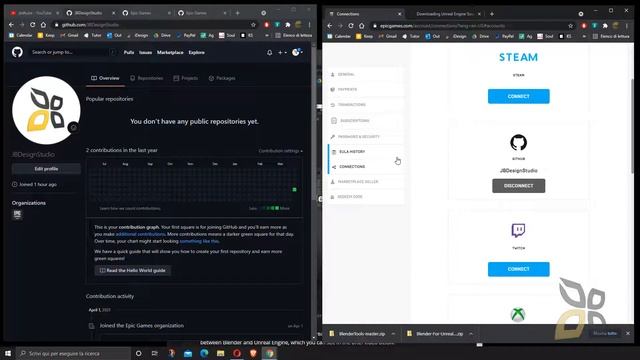Open GitHub home logo in GitHub window
This screenshot has width=640, height=360.
point(17,52)
